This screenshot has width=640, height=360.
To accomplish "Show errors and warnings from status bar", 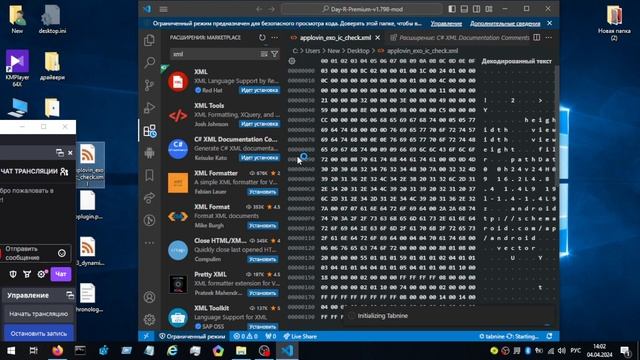I will click(x=246, y=336).
